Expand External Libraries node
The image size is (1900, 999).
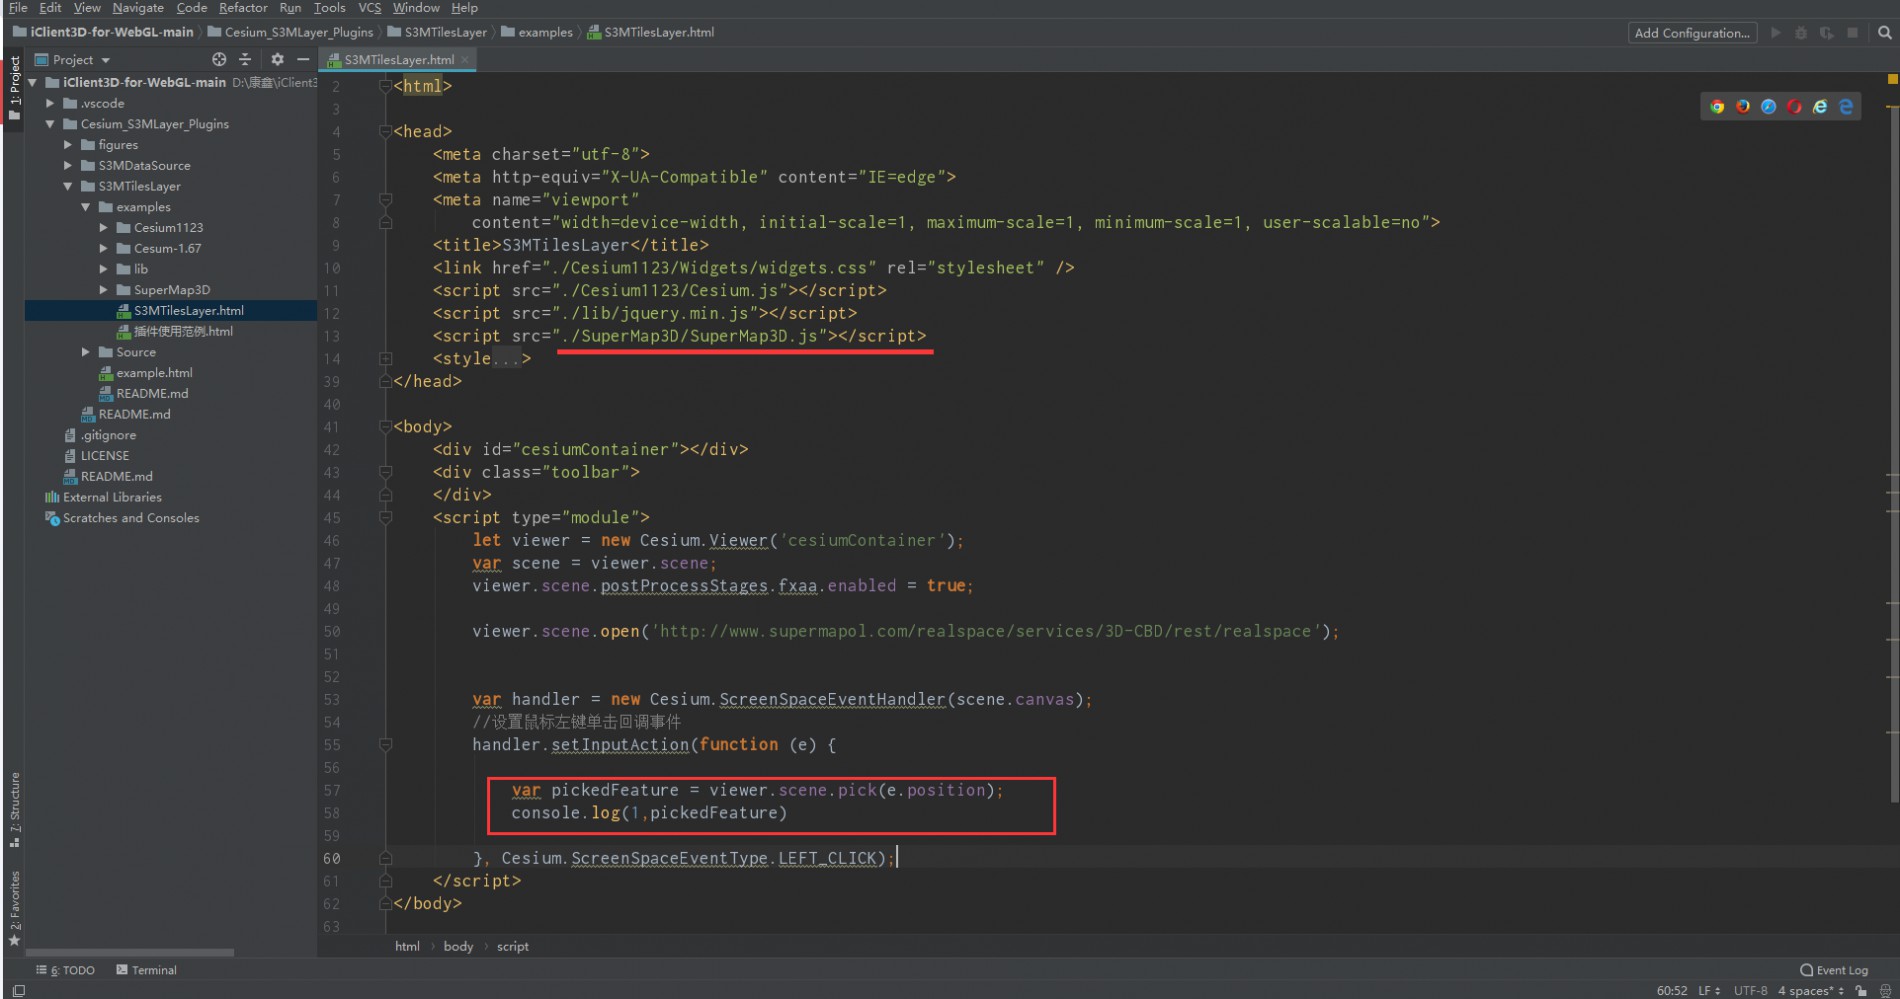click(x=112, y=497)
